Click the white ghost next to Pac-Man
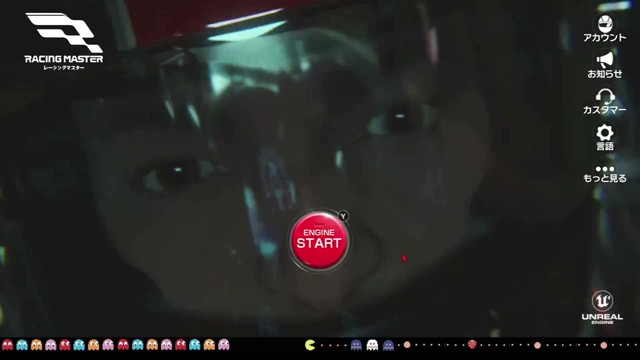Screen dimensions: 640x360 coord(372,345)
